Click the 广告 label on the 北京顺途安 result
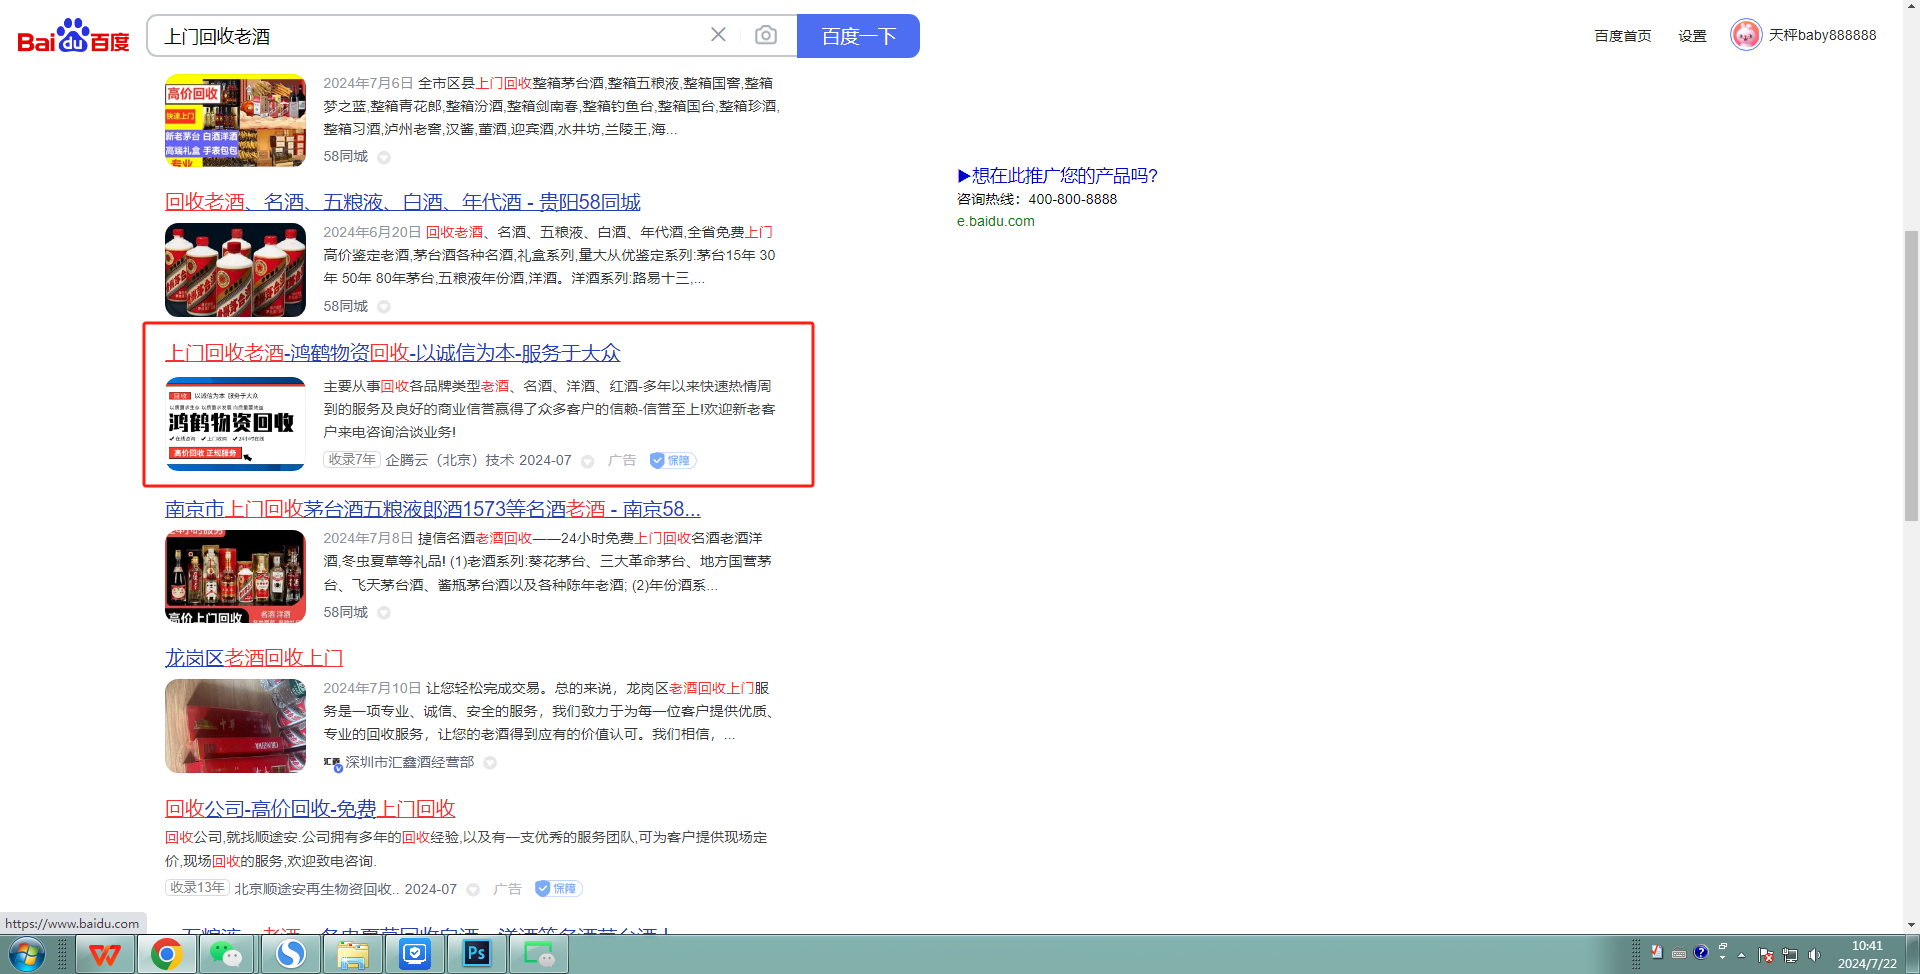Screen dimensions: 1920x974 click(508, 889)
